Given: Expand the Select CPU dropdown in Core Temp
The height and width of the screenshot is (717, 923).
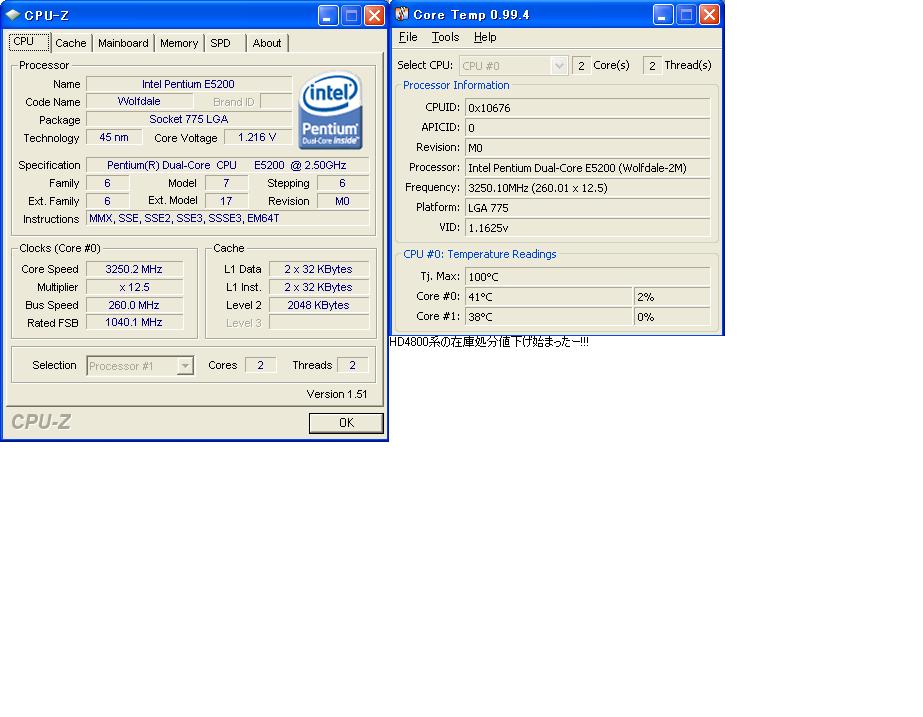Looking at the screenshot, I should point(559,65).
